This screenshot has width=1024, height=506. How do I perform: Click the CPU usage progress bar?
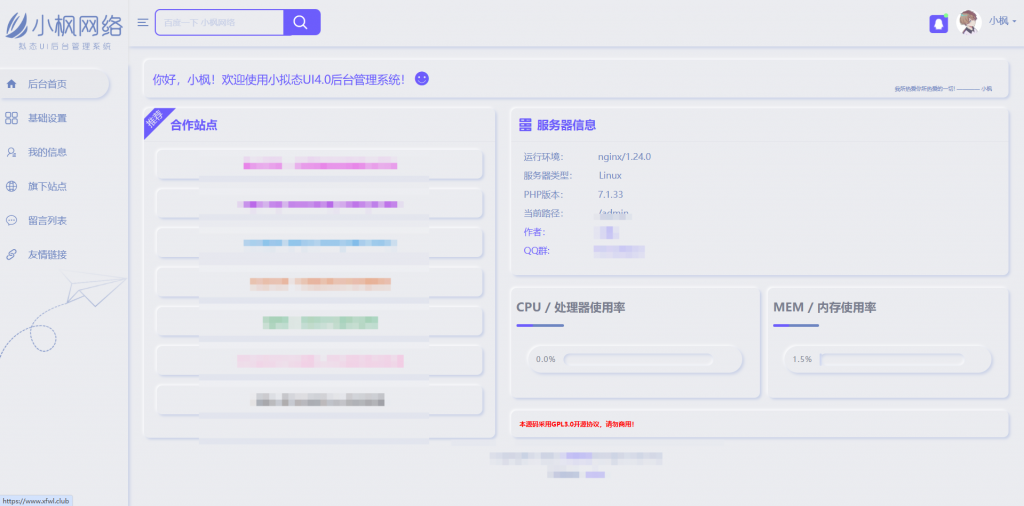click(638, 359)
